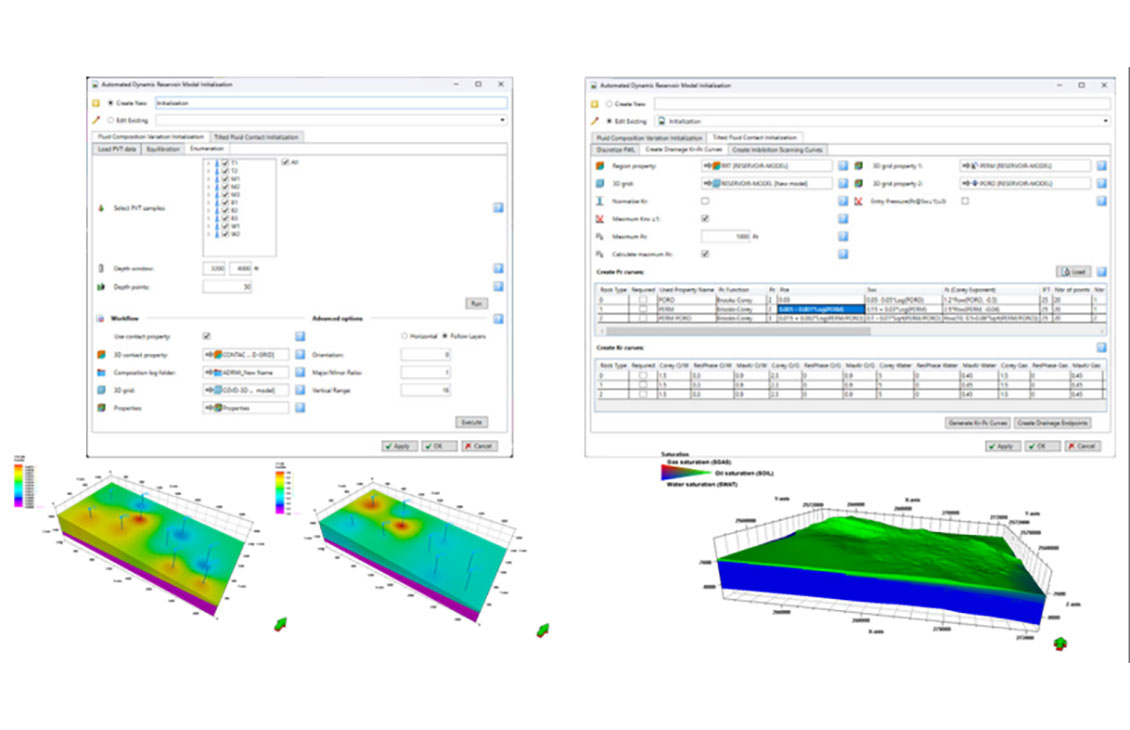The height and width of the screenshot is (730, 1130).
Task: Click the Region property icon
Action: pos(601,164)
